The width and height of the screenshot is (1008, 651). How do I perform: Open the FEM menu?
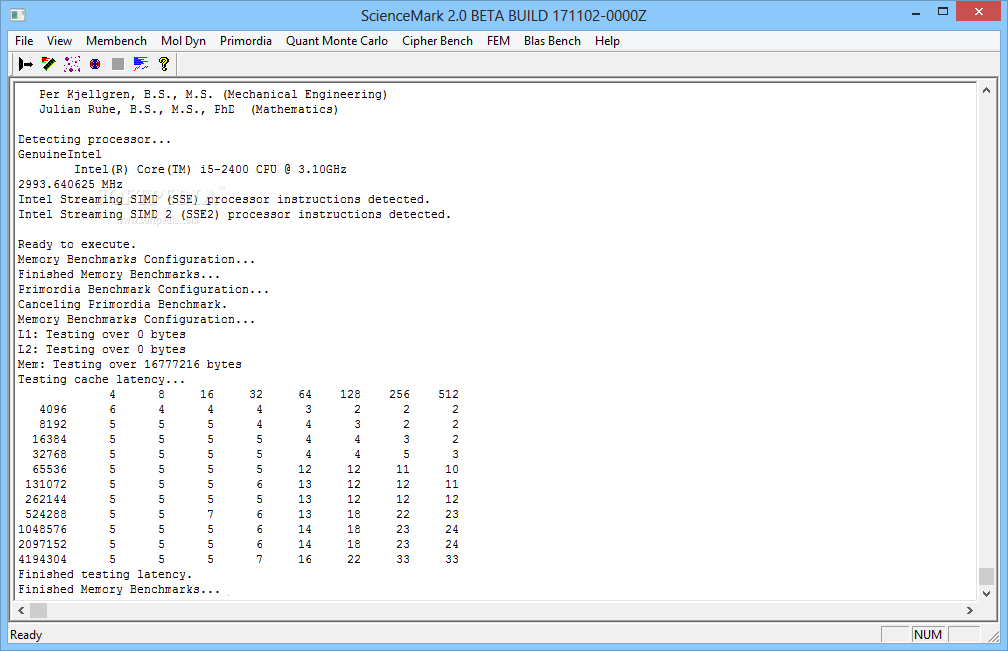[x=498, y=40]
